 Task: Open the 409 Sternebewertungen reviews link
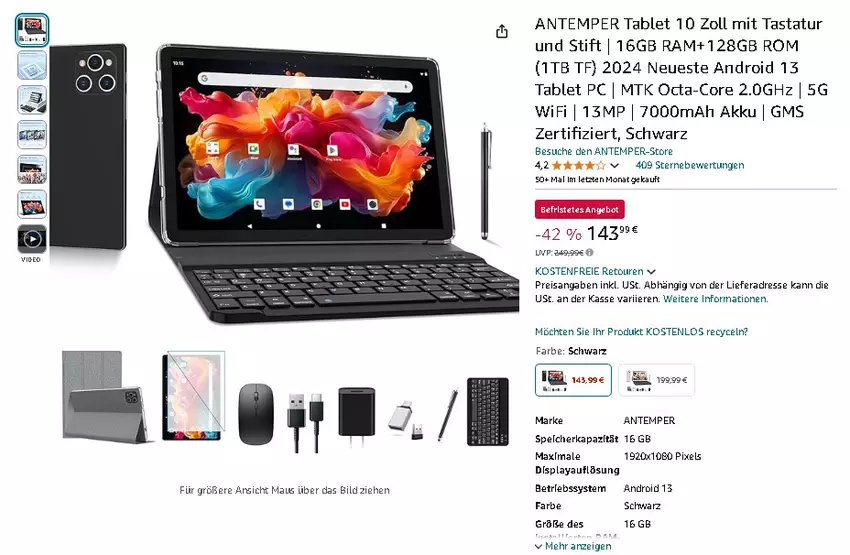click(690, 165)
